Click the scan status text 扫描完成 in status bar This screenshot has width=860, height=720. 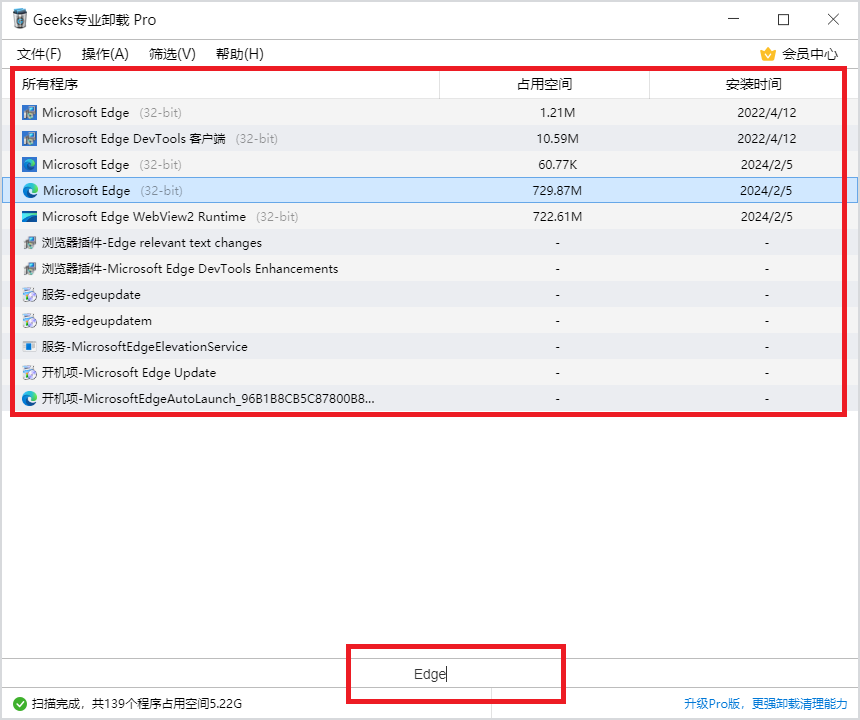pyautogui.click(x=137, y=704)
